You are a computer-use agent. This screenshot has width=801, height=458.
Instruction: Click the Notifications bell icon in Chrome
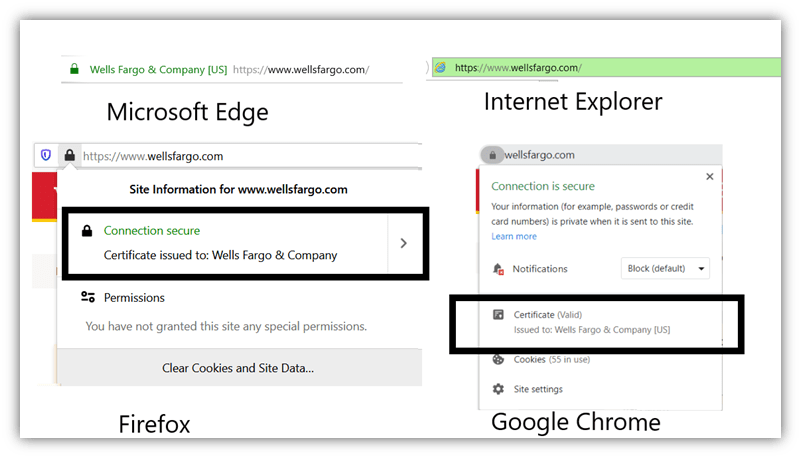(498, 269)
